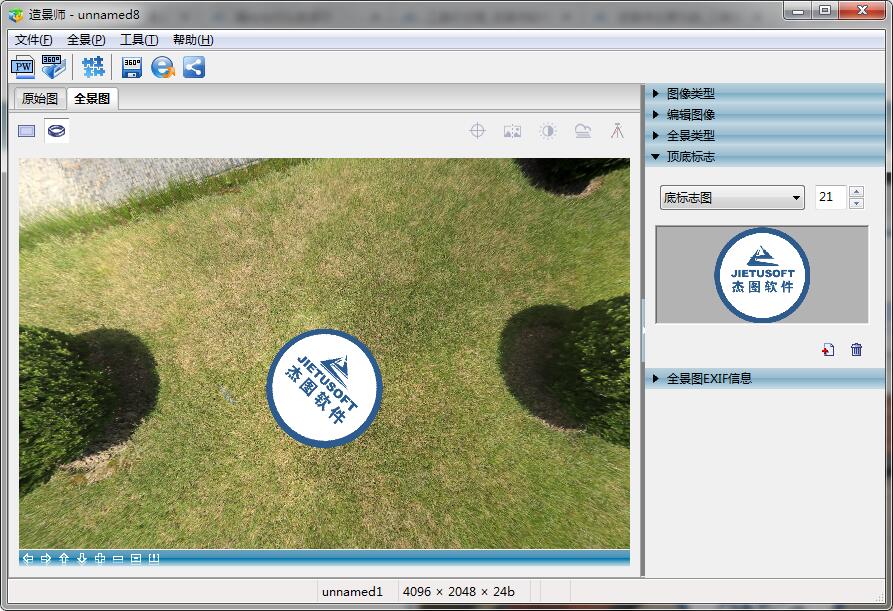893x611 pixels.
Task: Zoom in with the plus icon
Action: (100, 559)
